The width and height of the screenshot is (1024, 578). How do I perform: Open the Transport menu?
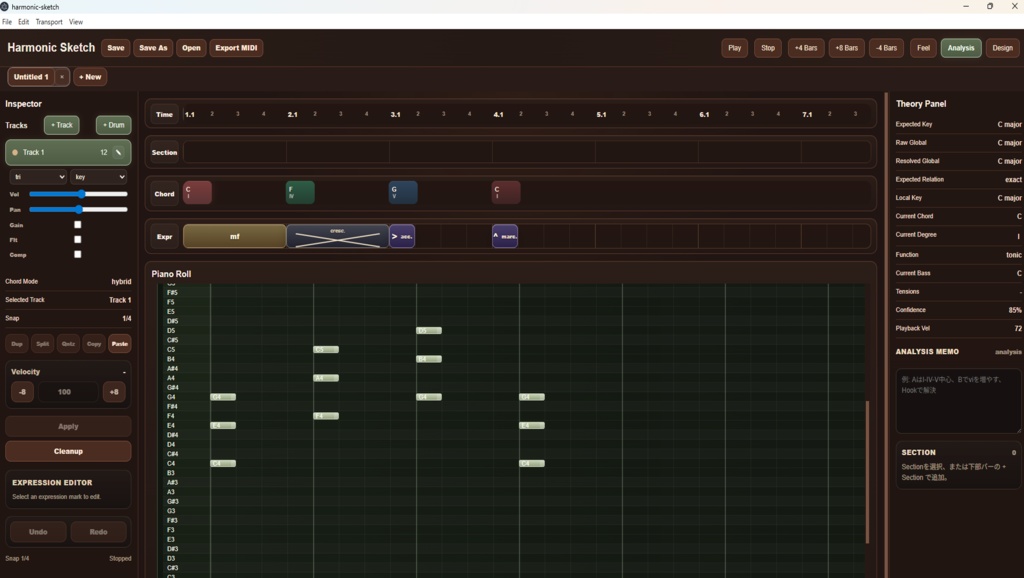[49, 22]
